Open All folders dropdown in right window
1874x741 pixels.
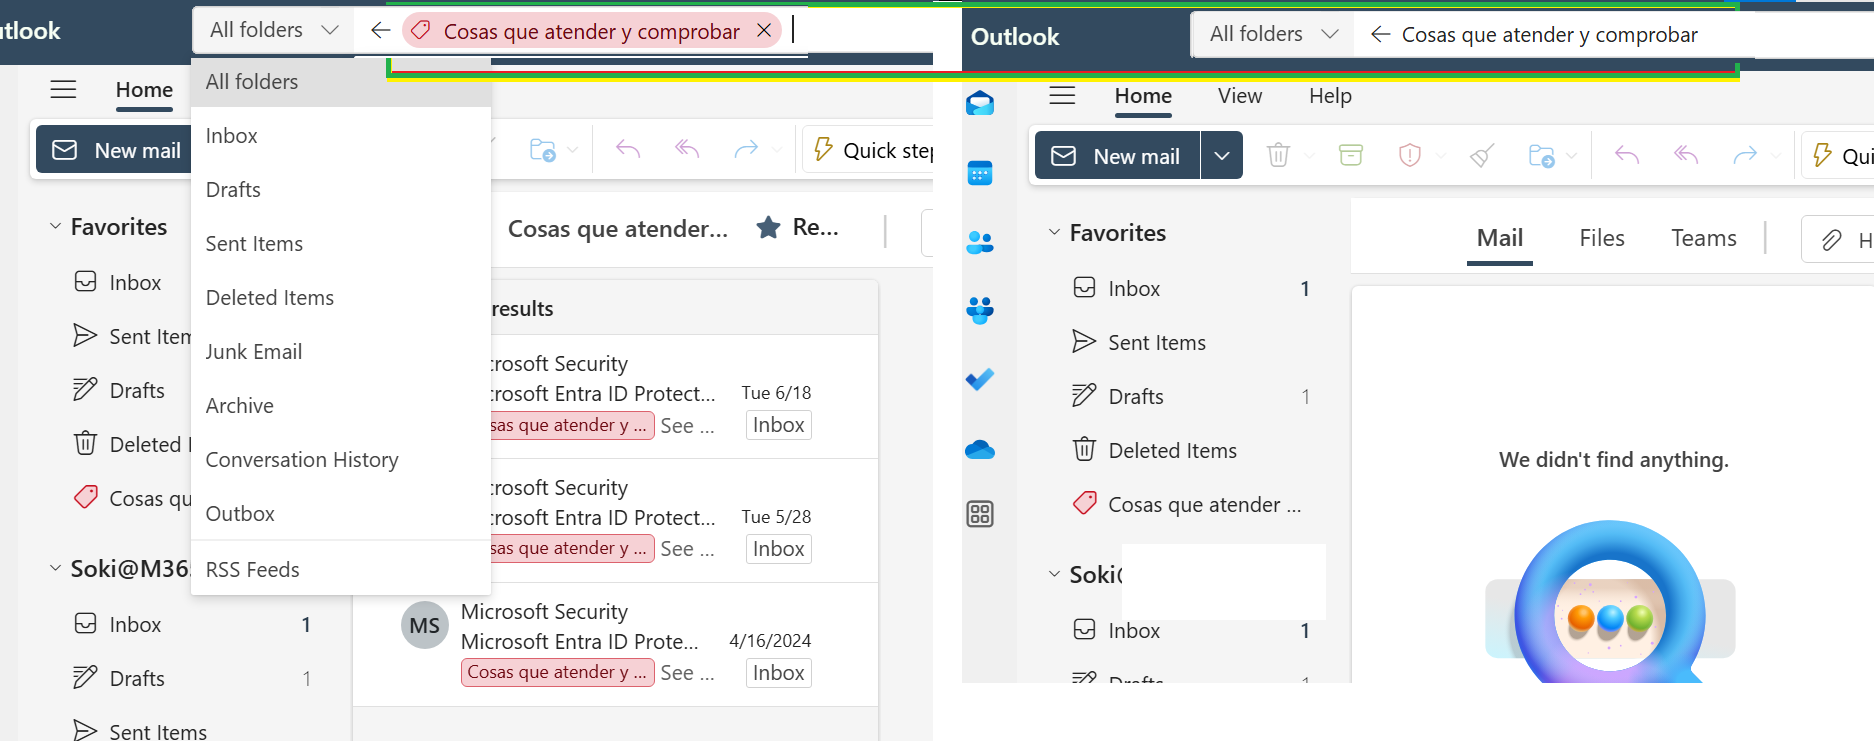[x=1274, y=34]
